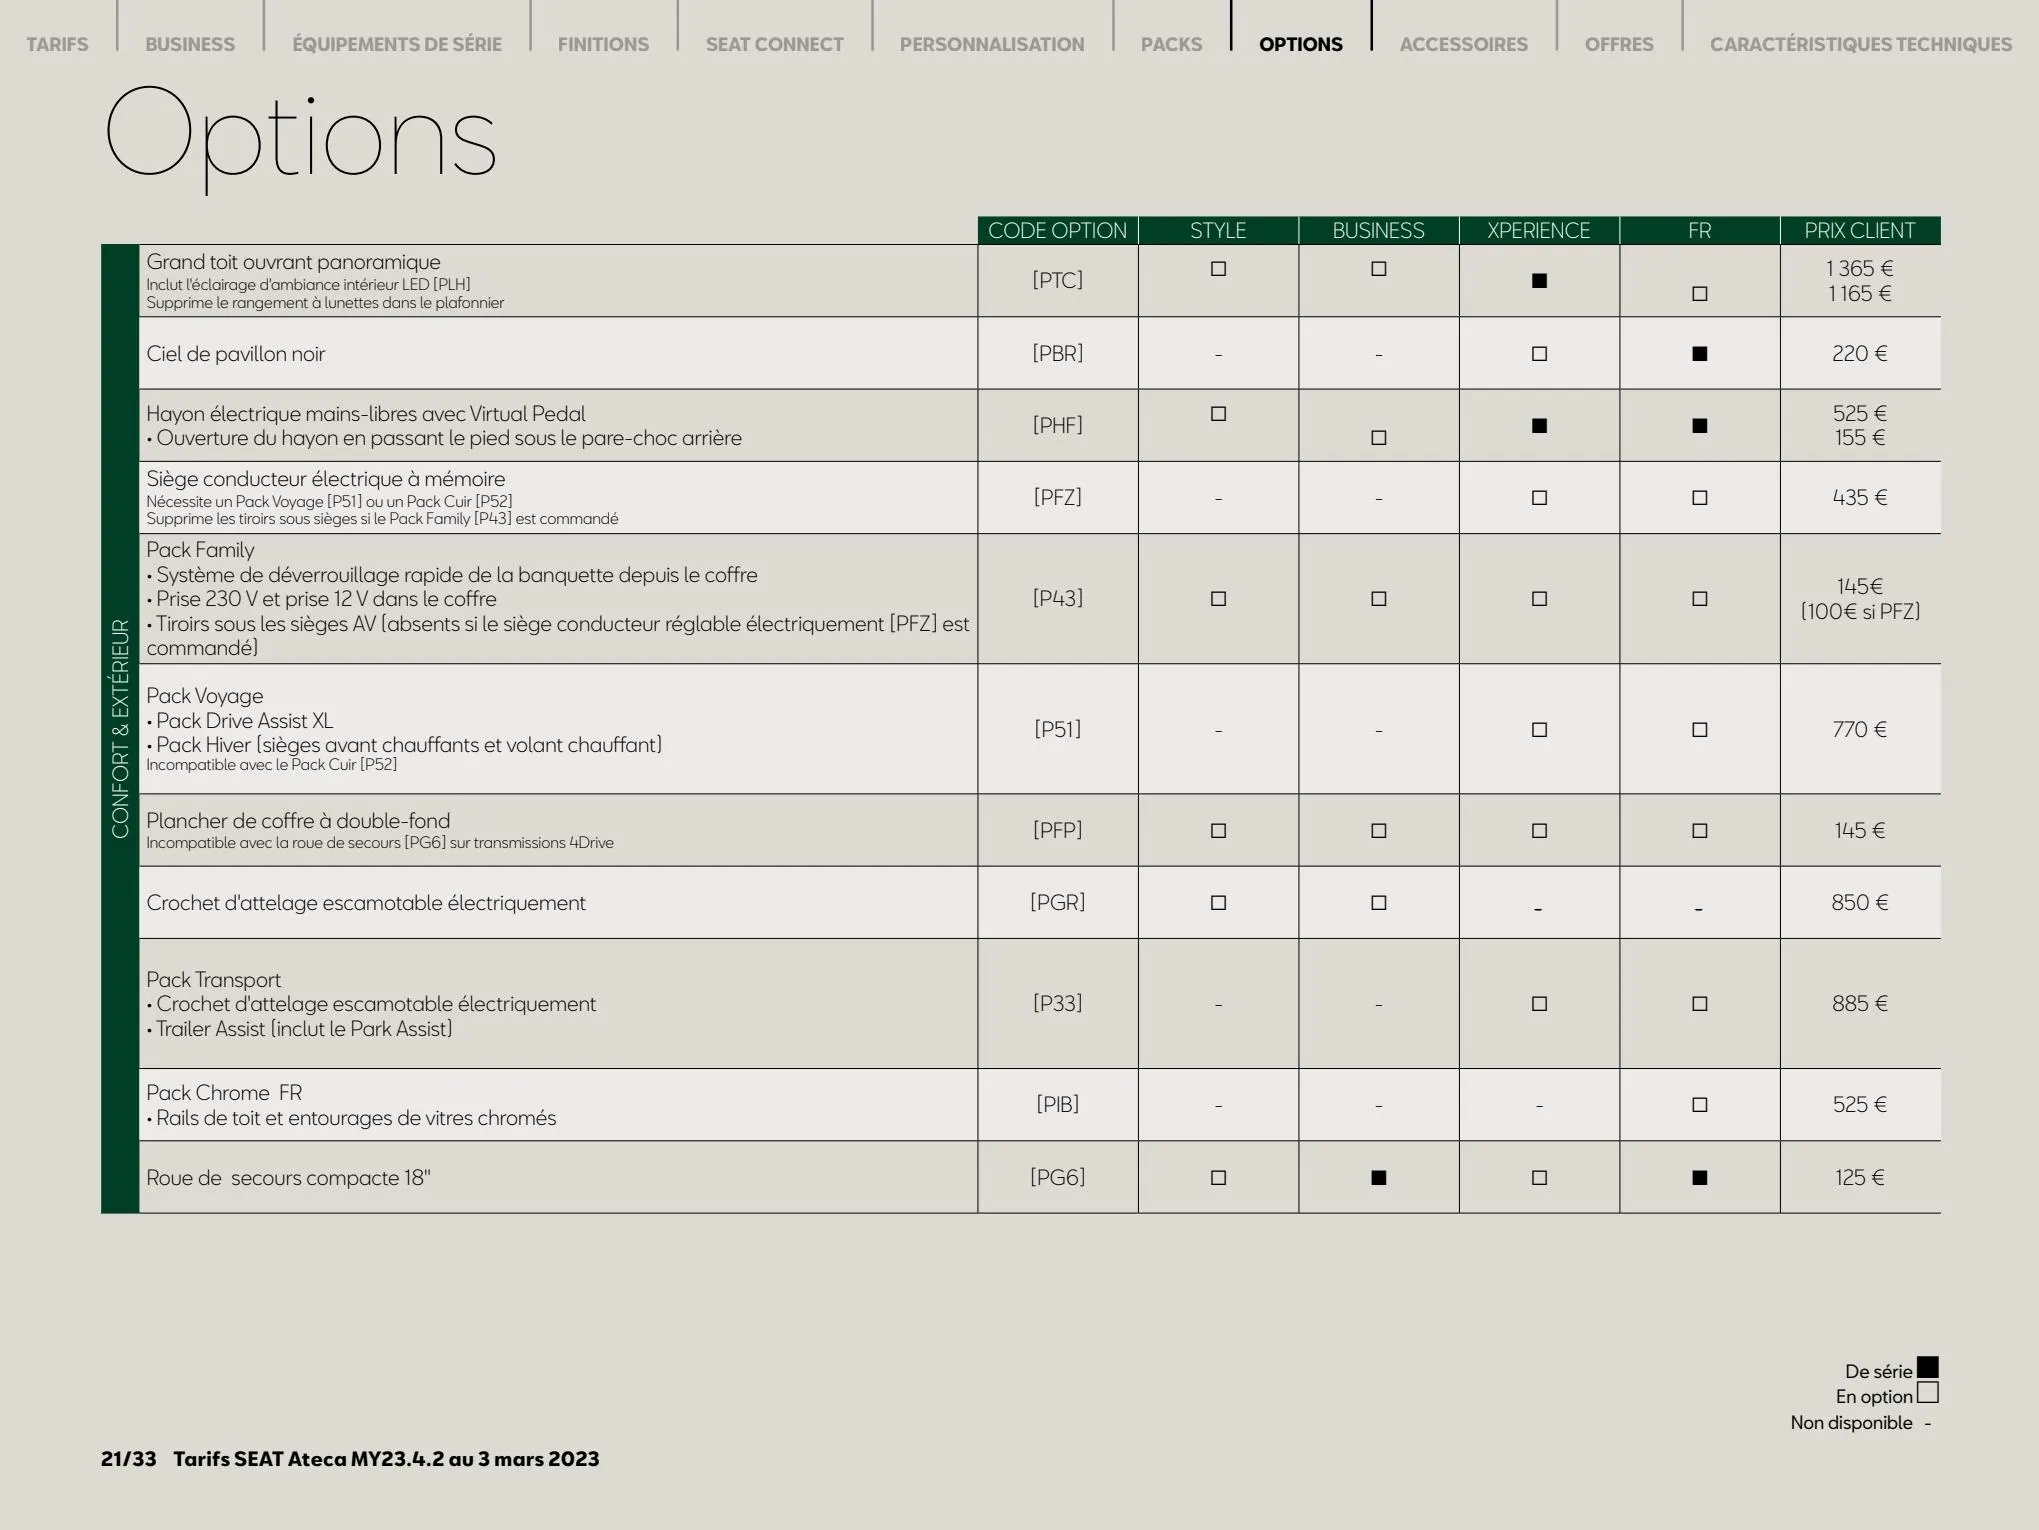Click the XPERIENCE column header
The image size is (2039, 1530).
(x=1539, y=230)
